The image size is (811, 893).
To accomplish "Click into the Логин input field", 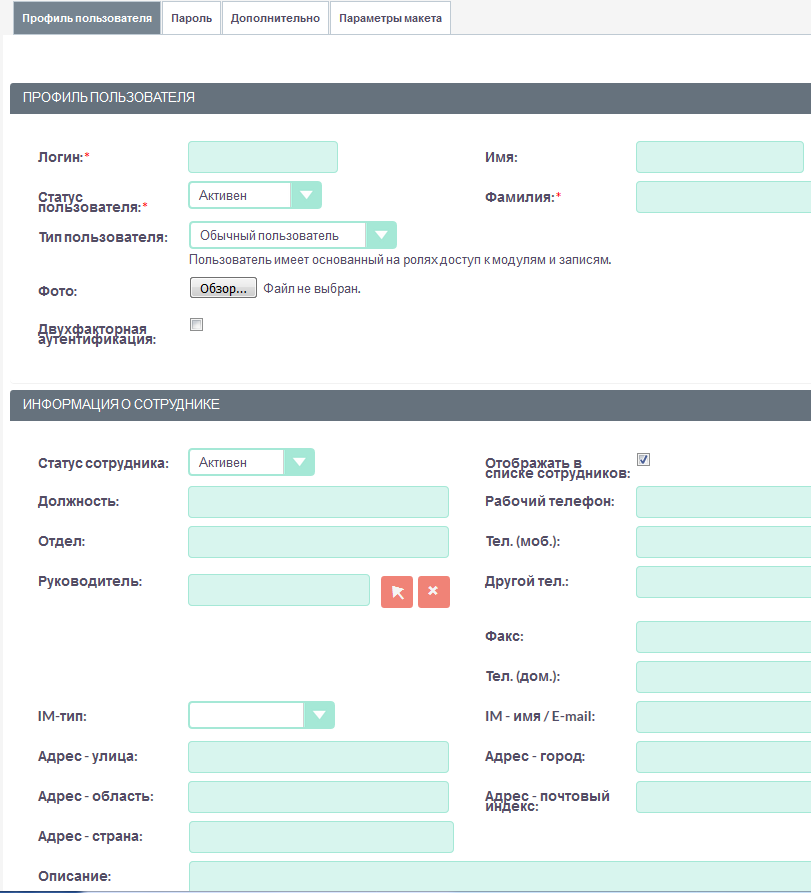I will point(263,157).
